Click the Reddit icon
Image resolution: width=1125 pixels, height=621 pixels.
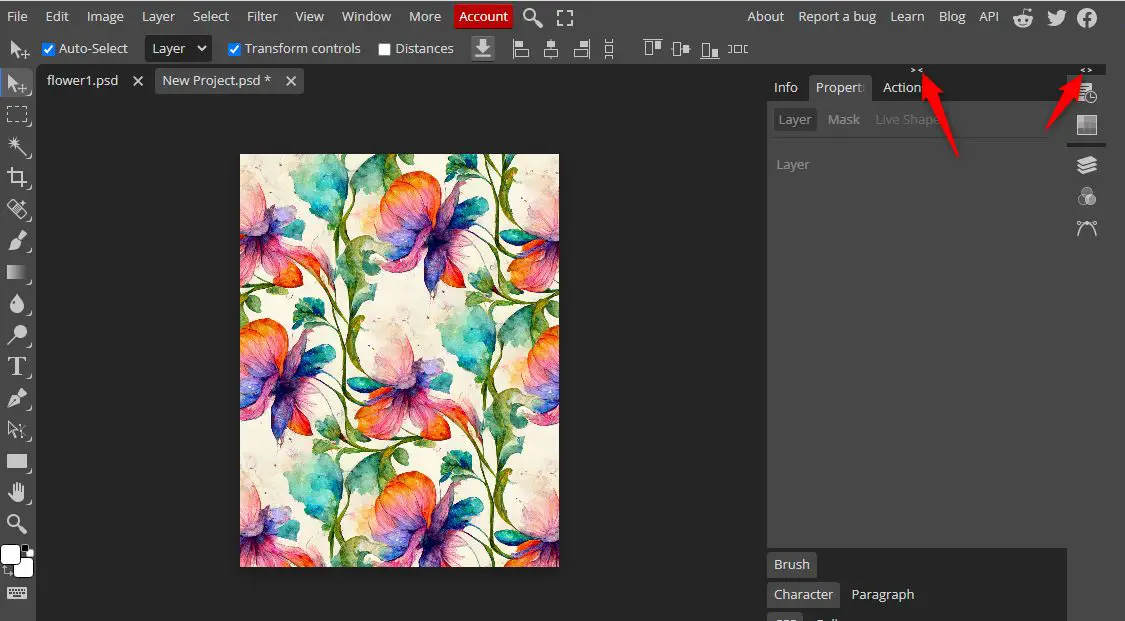1023,17
